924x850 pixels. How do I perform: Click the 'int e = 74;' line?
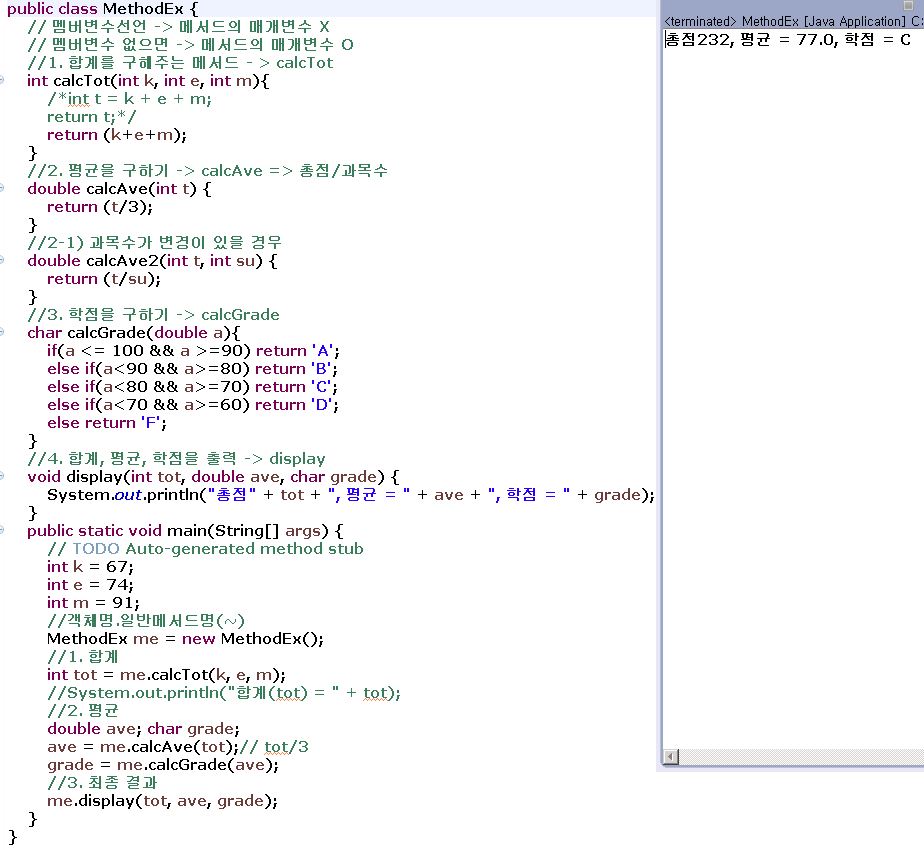[x=90, y=585]
